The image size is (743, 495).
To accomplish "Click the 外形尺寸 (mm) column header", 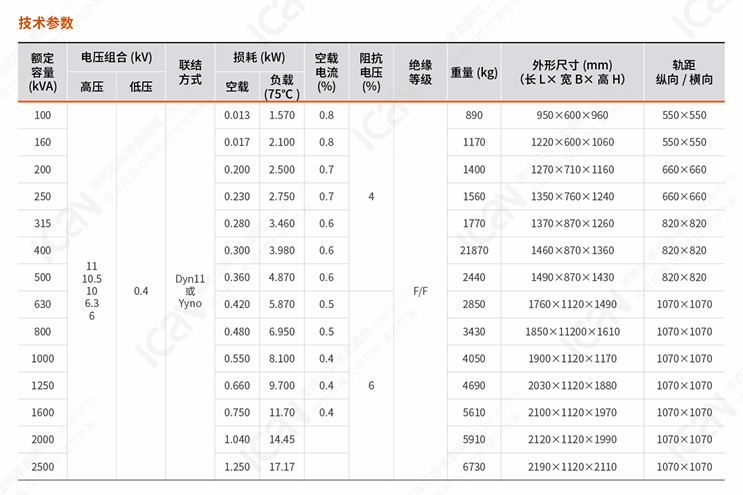I will point(572,72).
